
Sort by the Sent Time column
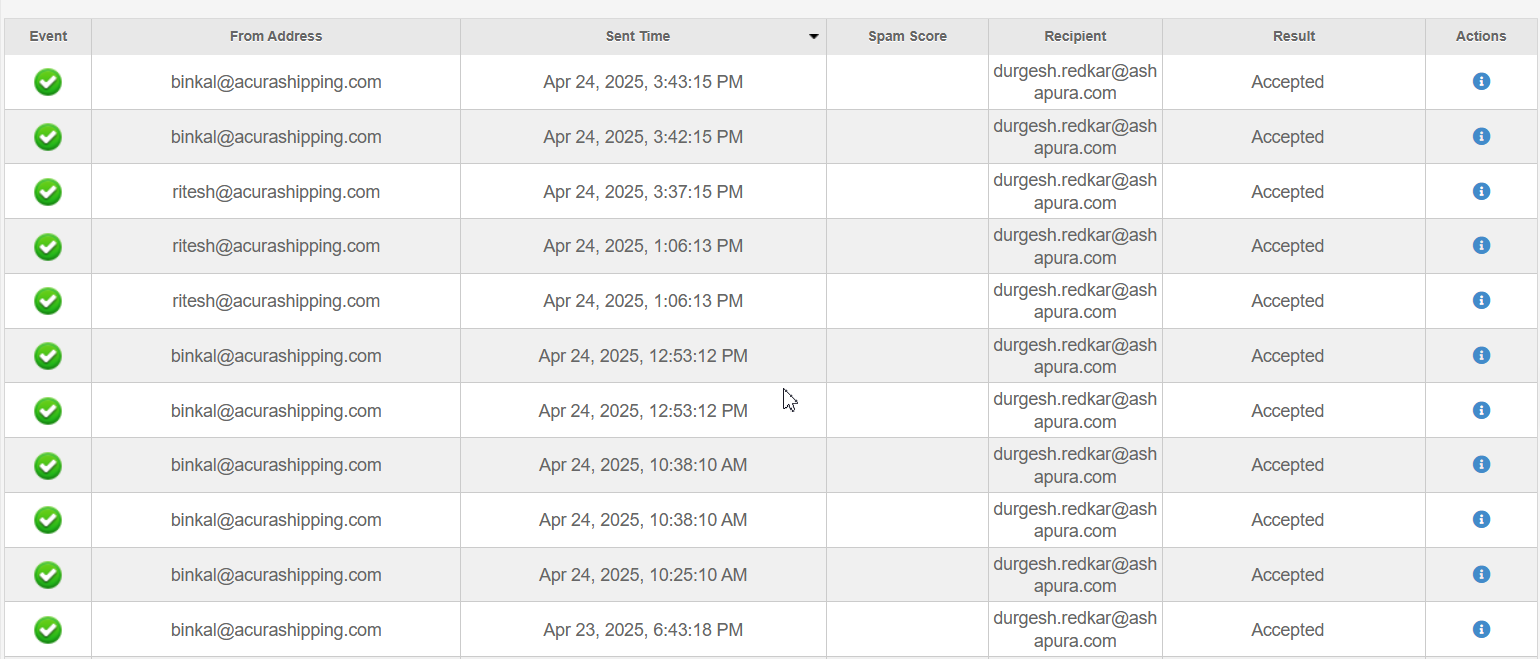[x=638, y=36]
